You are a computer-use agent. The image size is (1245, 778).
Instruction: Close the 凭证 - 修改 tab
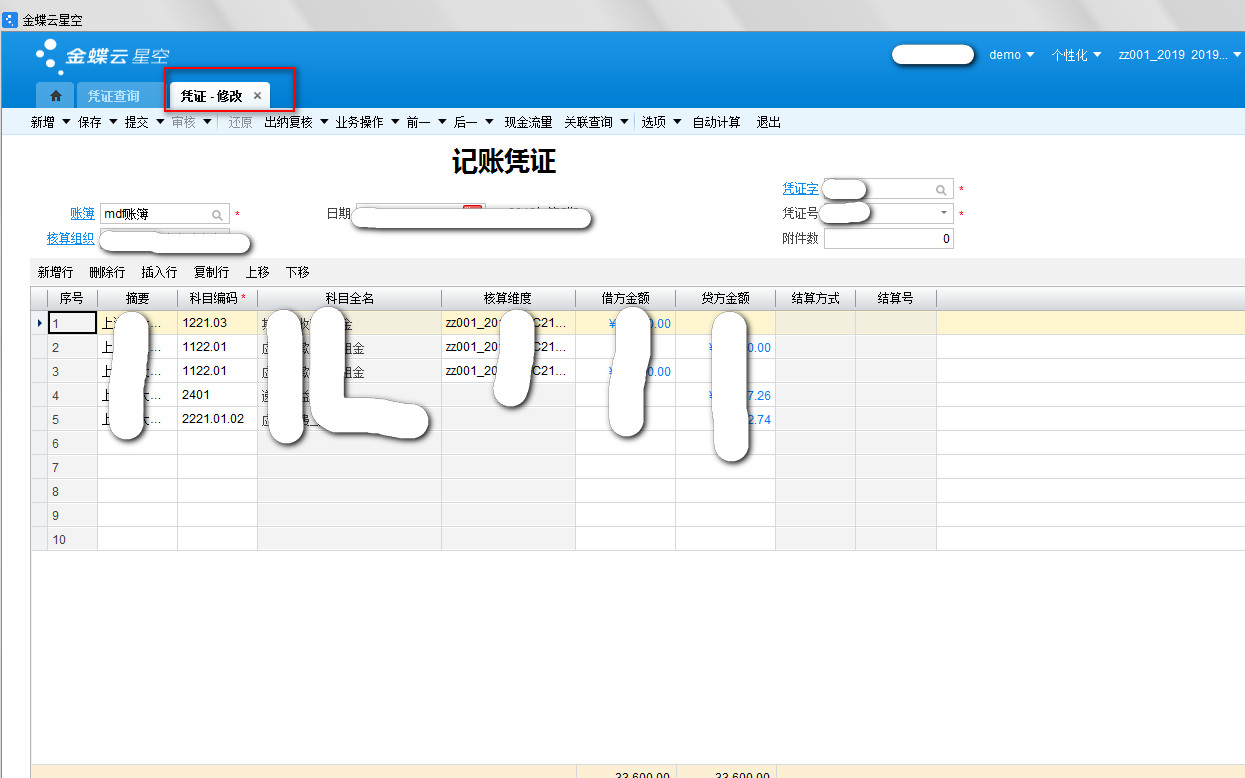pyautogui.click(x=257, y=96)
